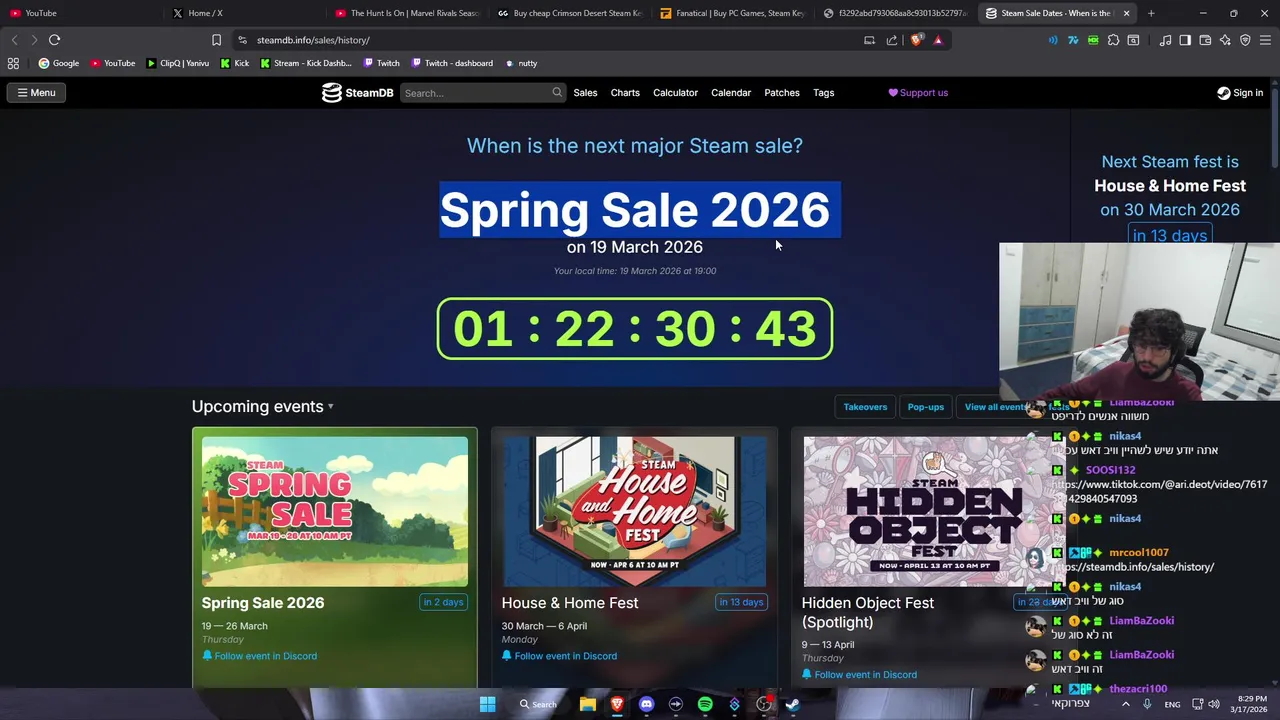The image size is (1280, 720).
Task: Open Spotify from the taskbar
Action: pos(705,704)
